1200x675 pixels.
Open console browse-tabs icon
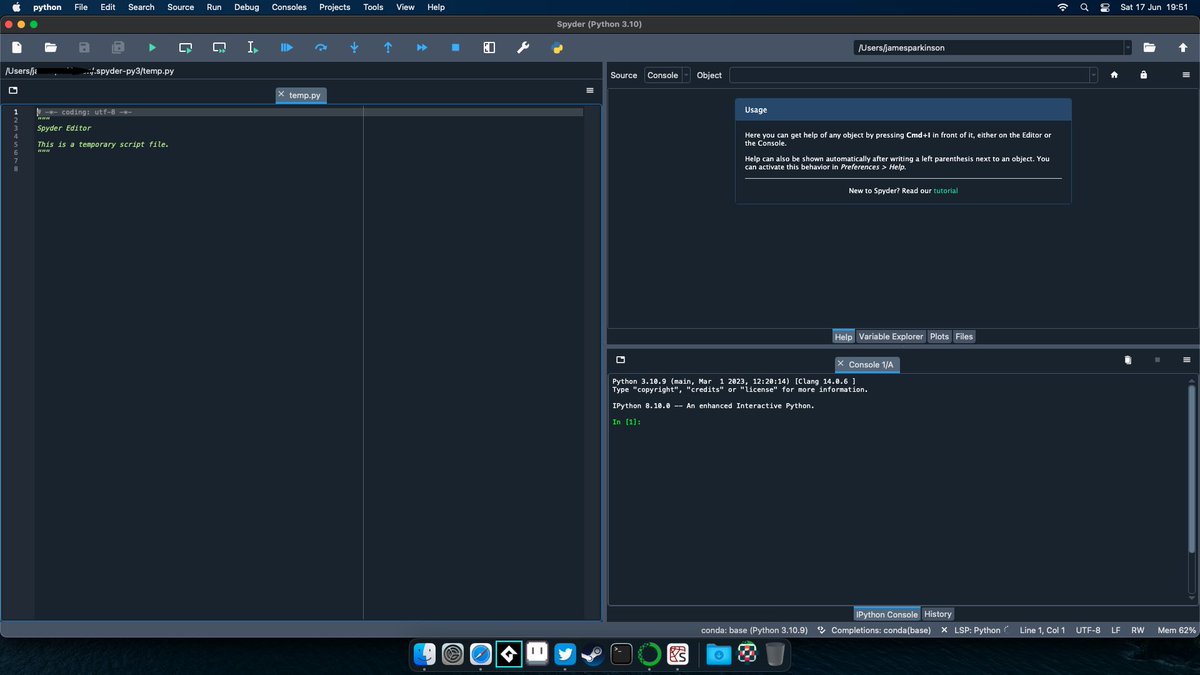point(620,359)
